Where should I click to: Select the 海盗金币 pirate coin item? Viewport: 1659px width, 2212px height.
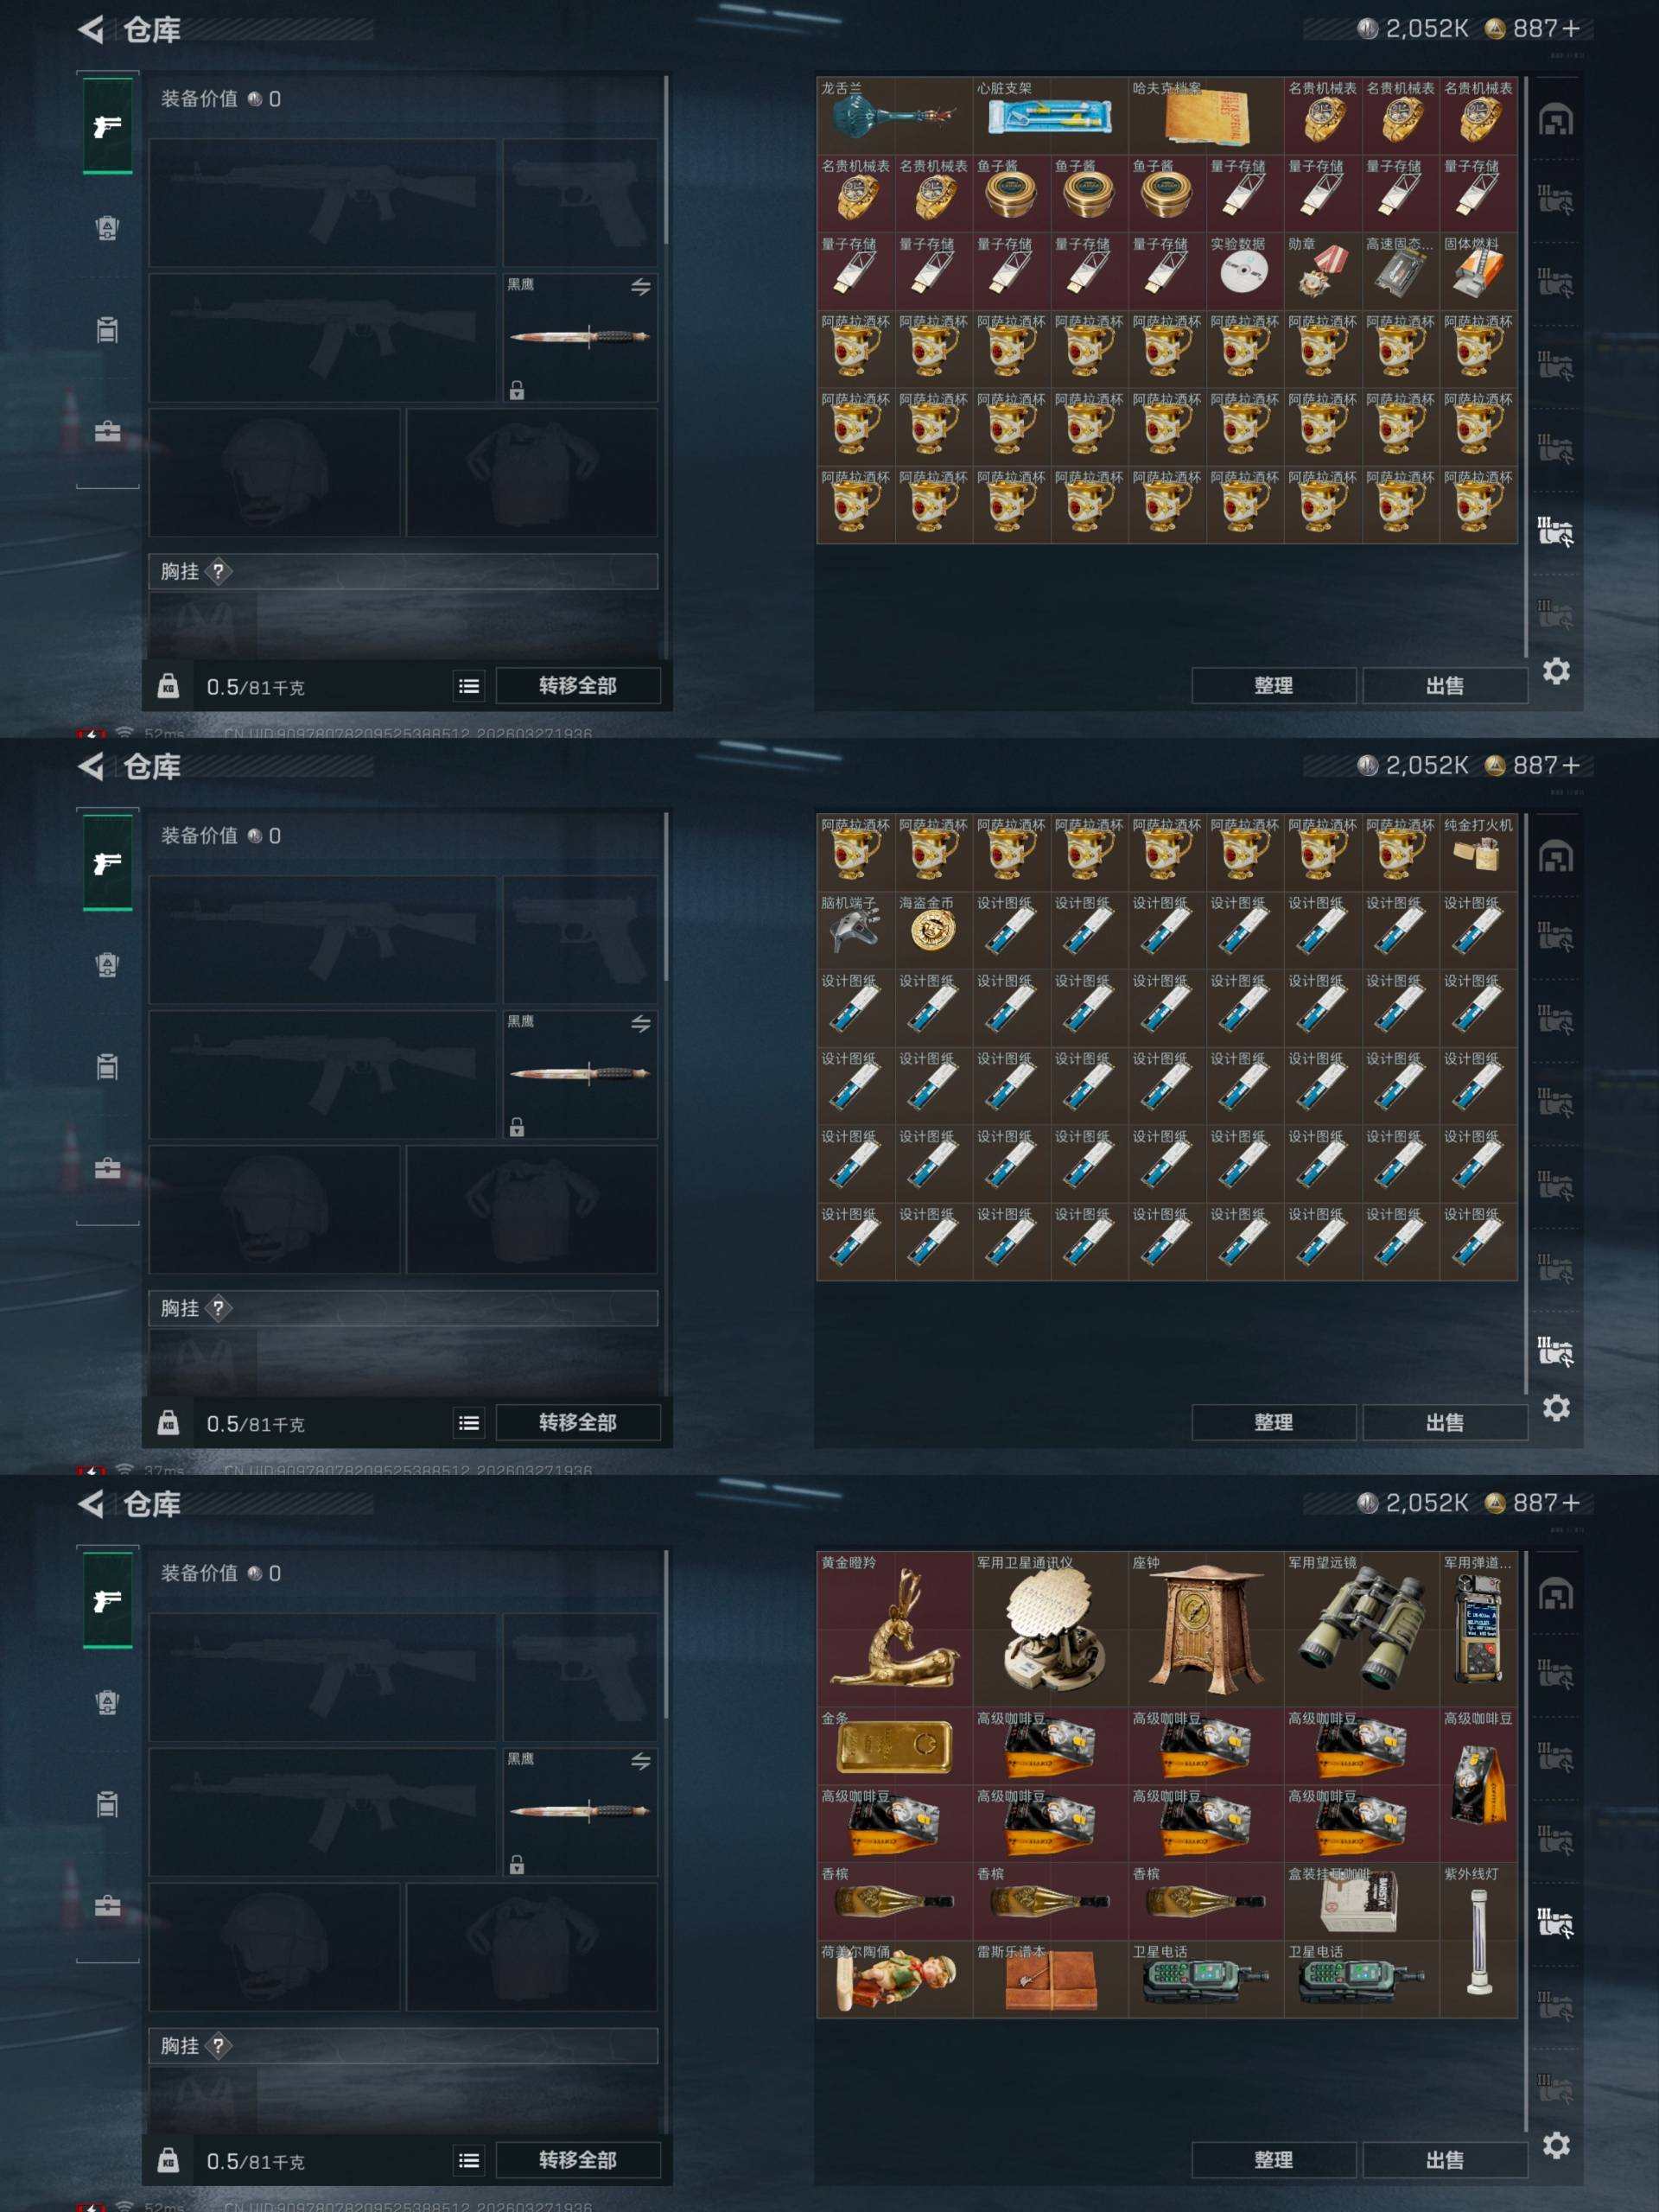(933, 930)
